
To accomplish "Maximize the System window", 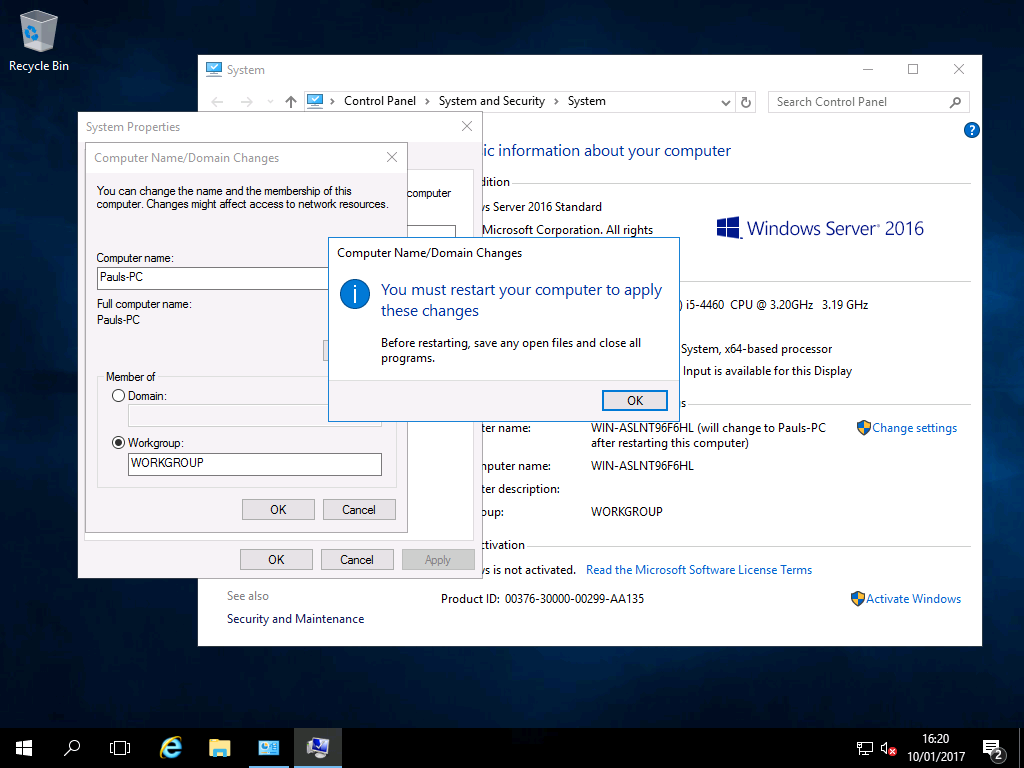I will click(913, 69).
